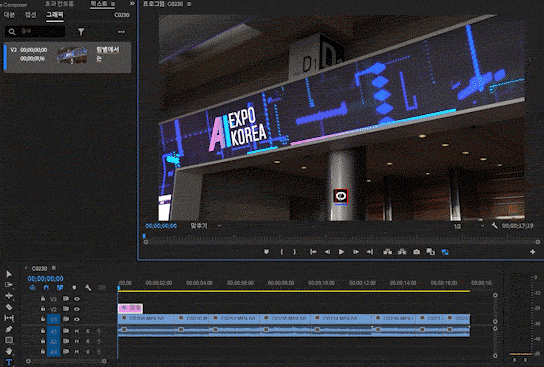
Task: Select the Ripple Edit tool
Action: click(x=9, y=296)
